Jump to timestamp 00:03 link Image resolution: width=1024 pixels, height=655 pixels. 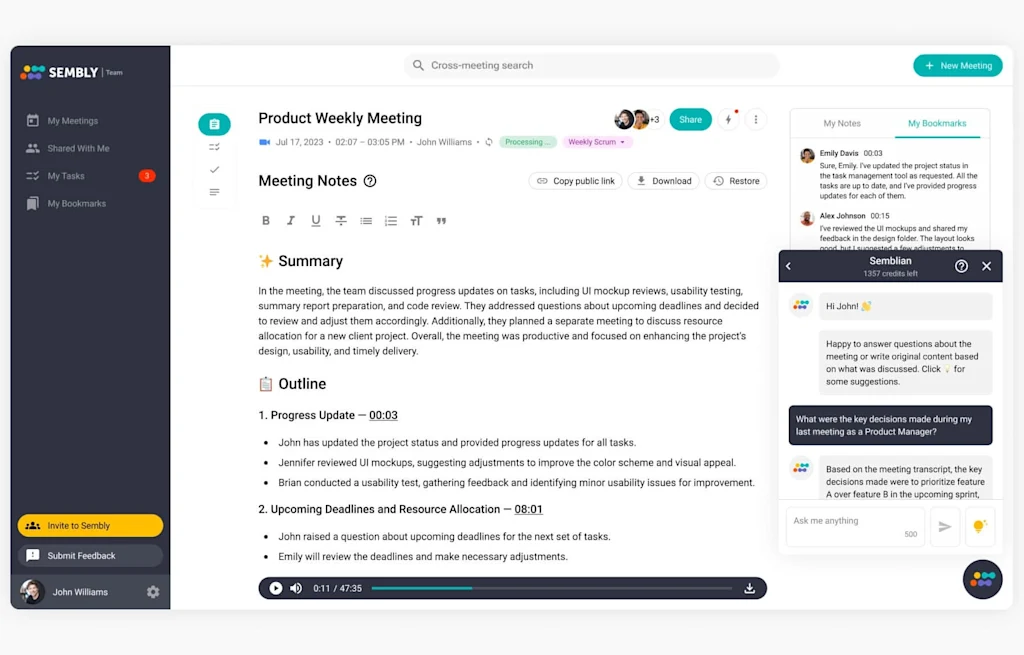[383, 415]
